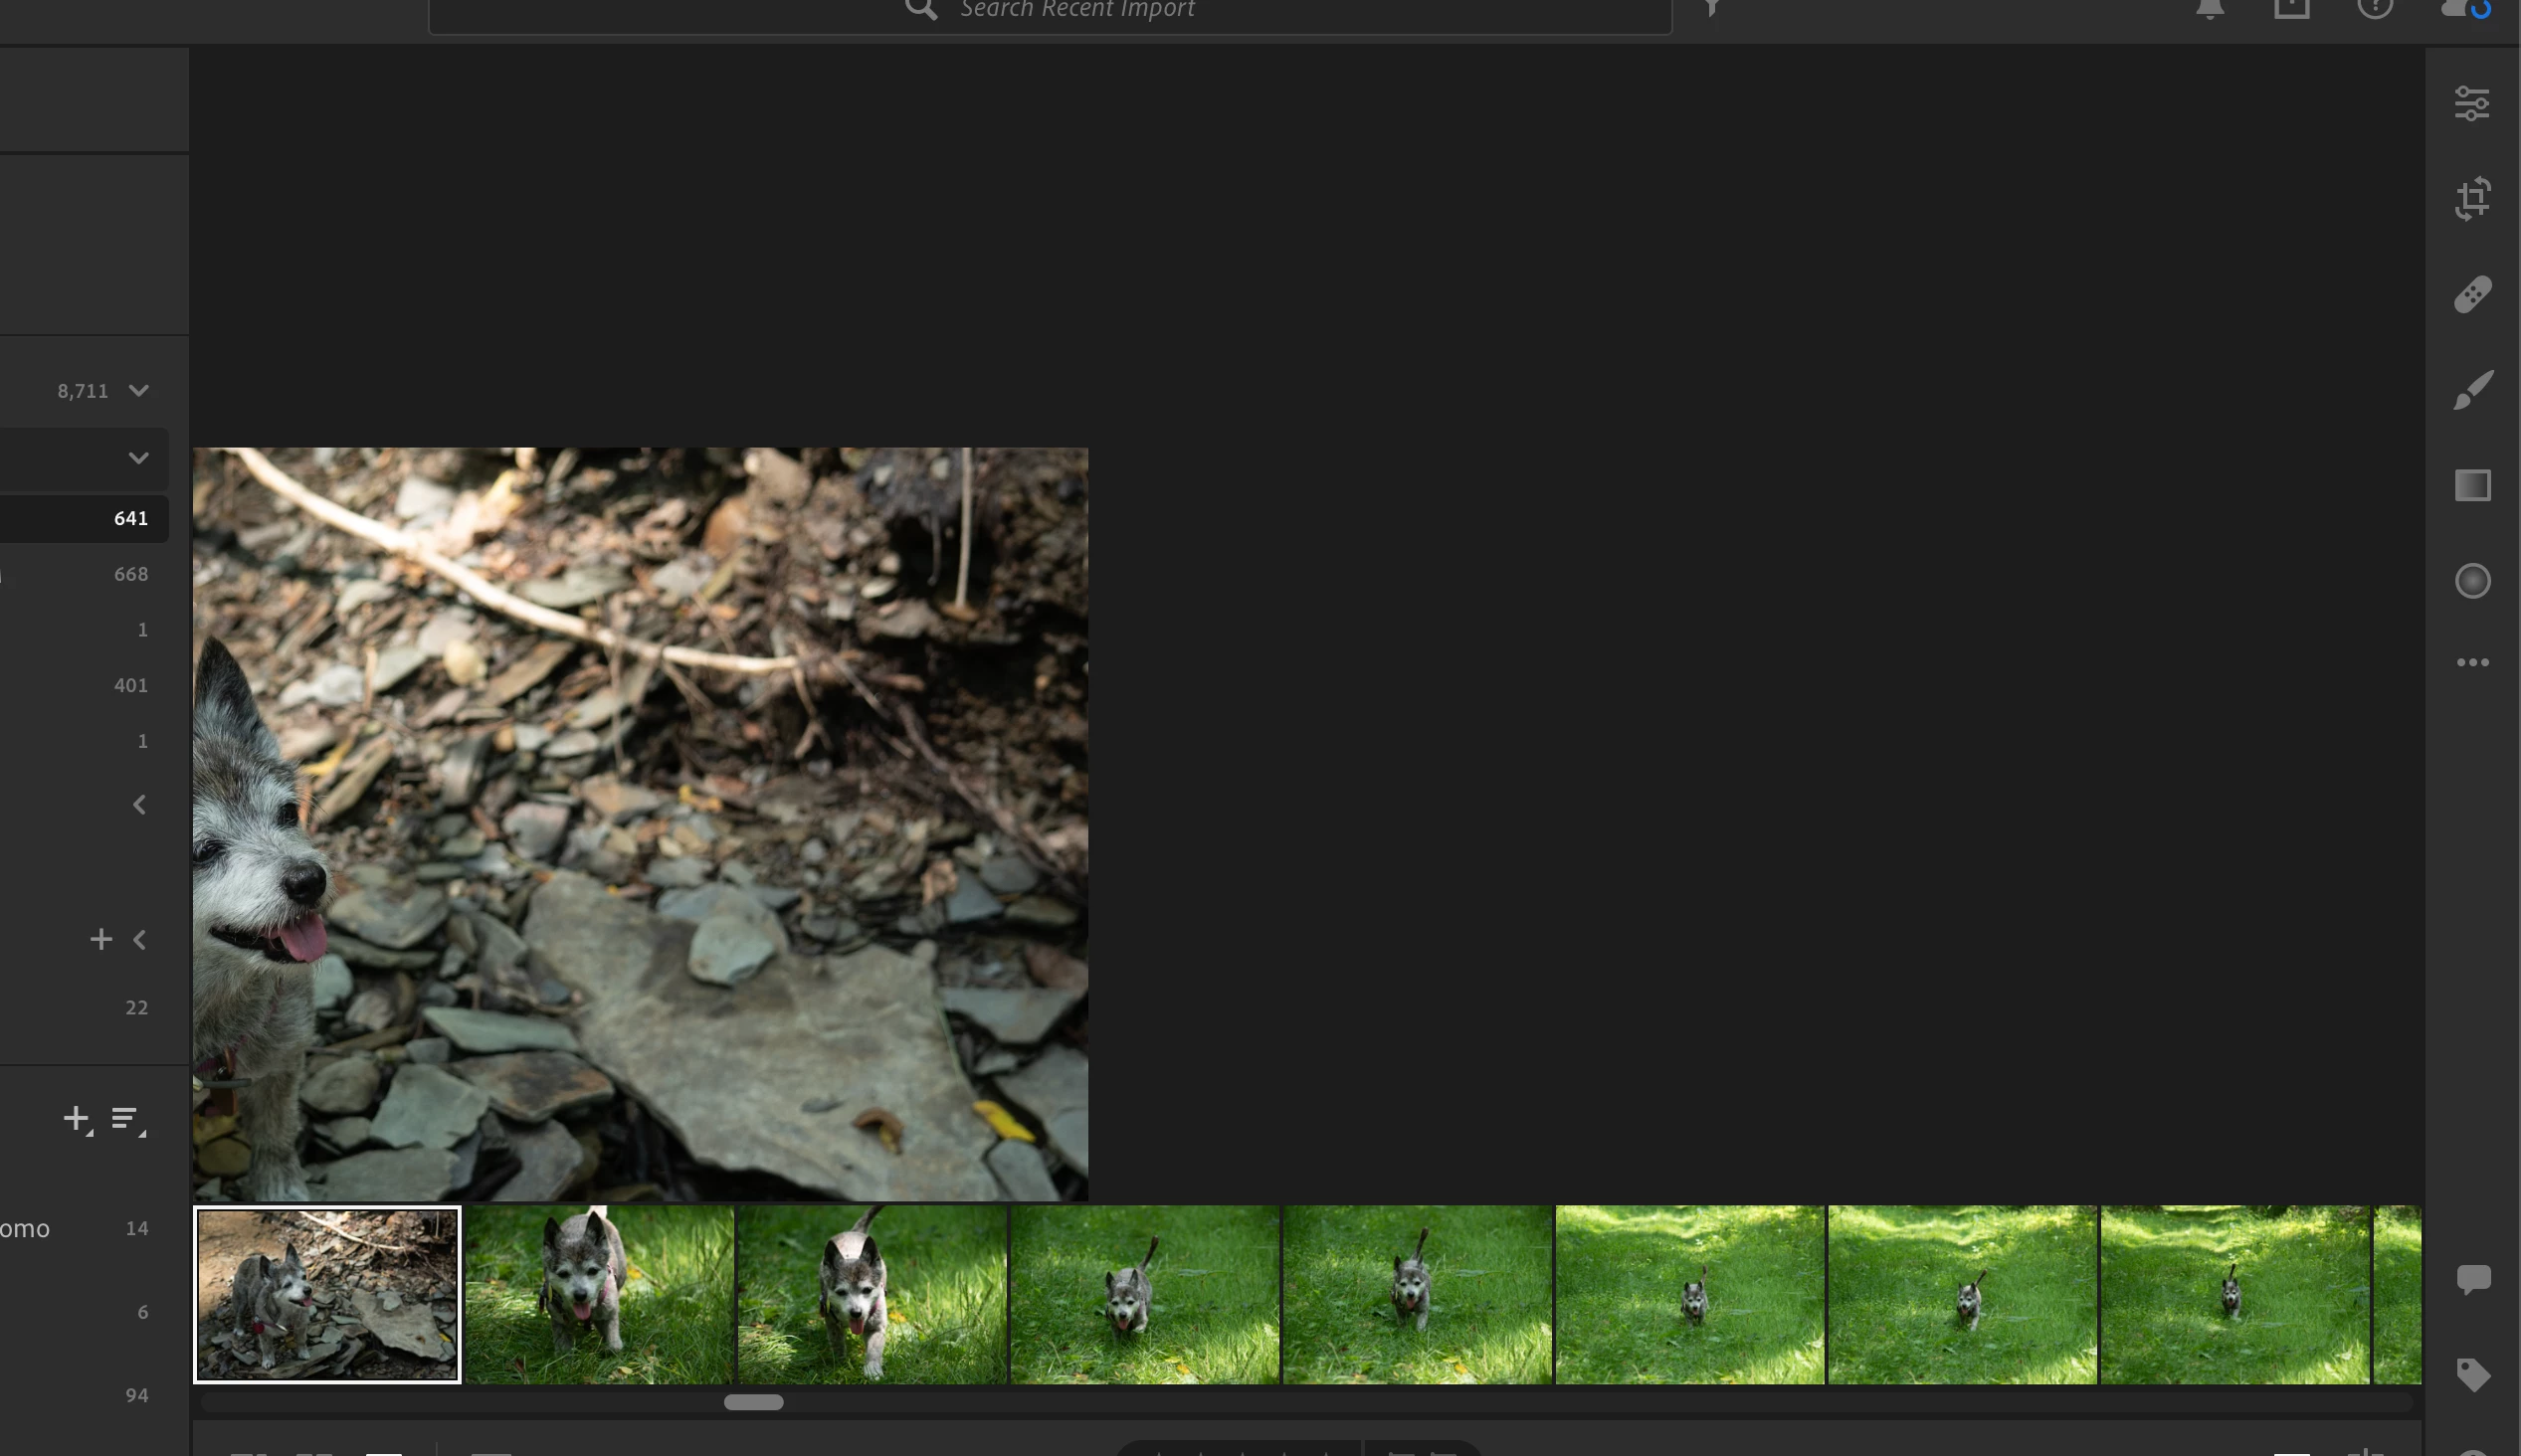The width and height of the screenshot is (2521, 1456).
Task: Select the Brush masking tool
Action: (x=2472, y=390)
